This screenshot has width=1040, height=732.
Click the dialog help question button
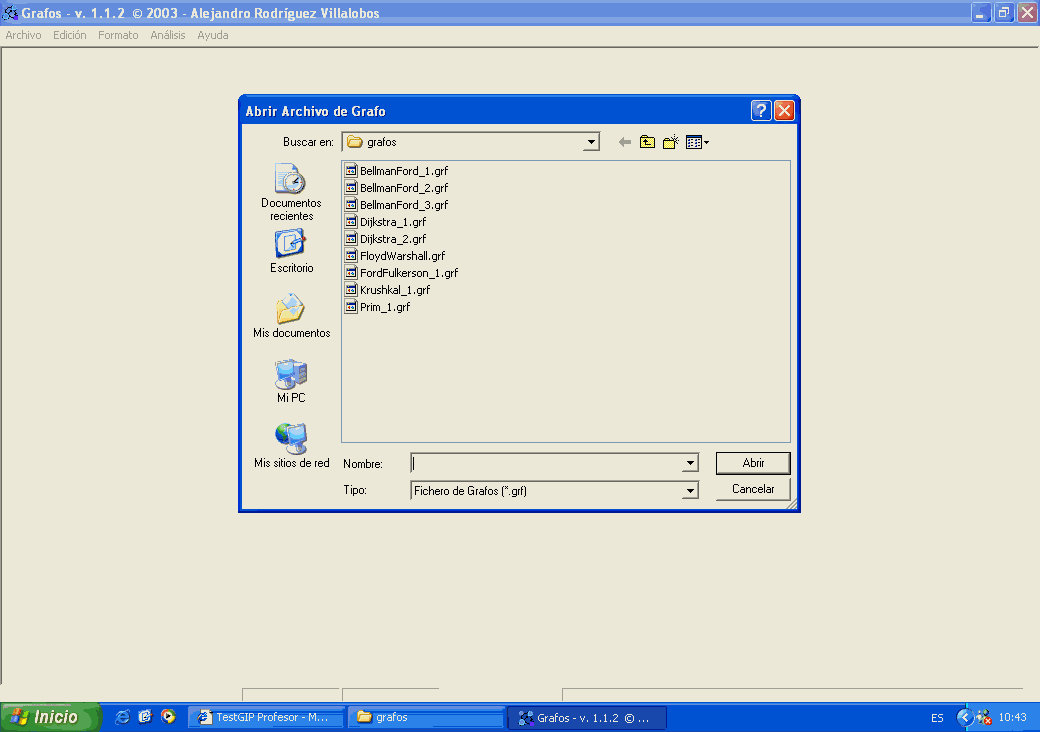761,111
